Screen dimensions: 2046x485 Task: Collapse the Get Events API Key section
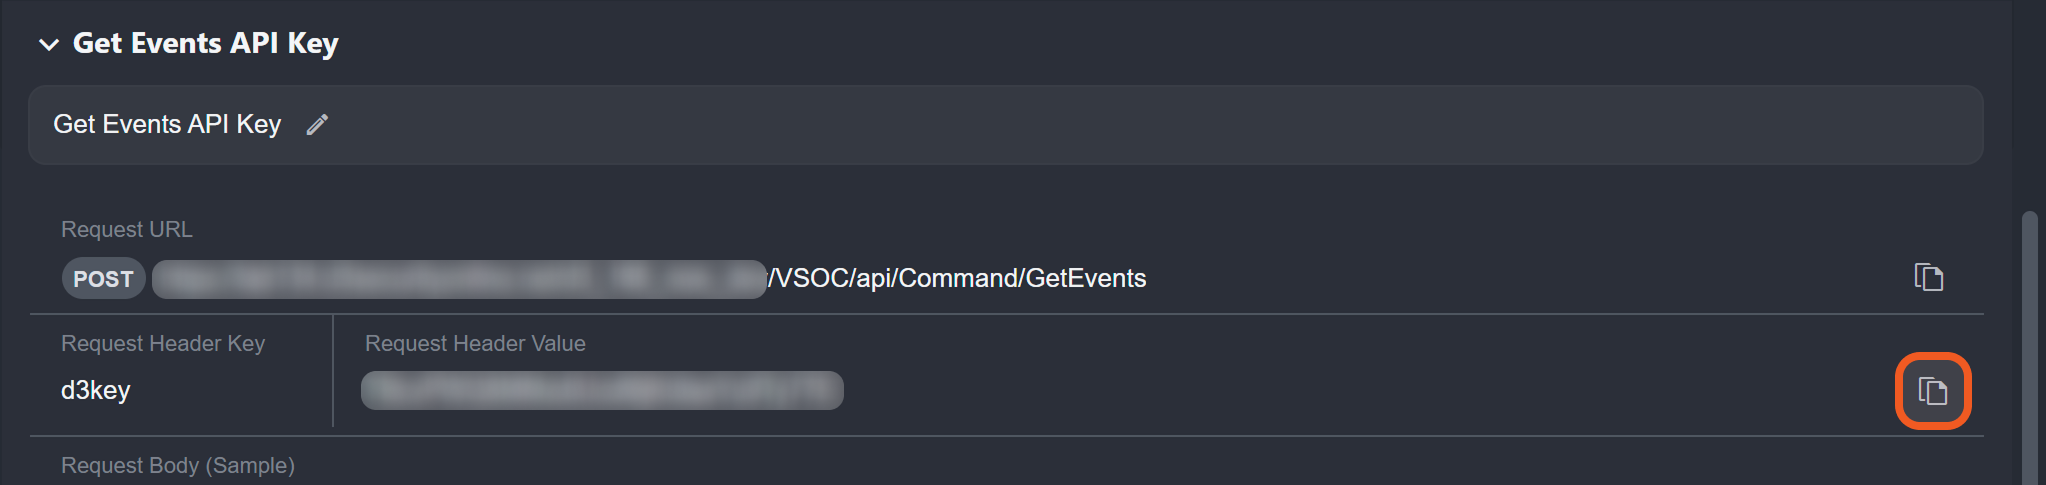[x=48, y=44]
